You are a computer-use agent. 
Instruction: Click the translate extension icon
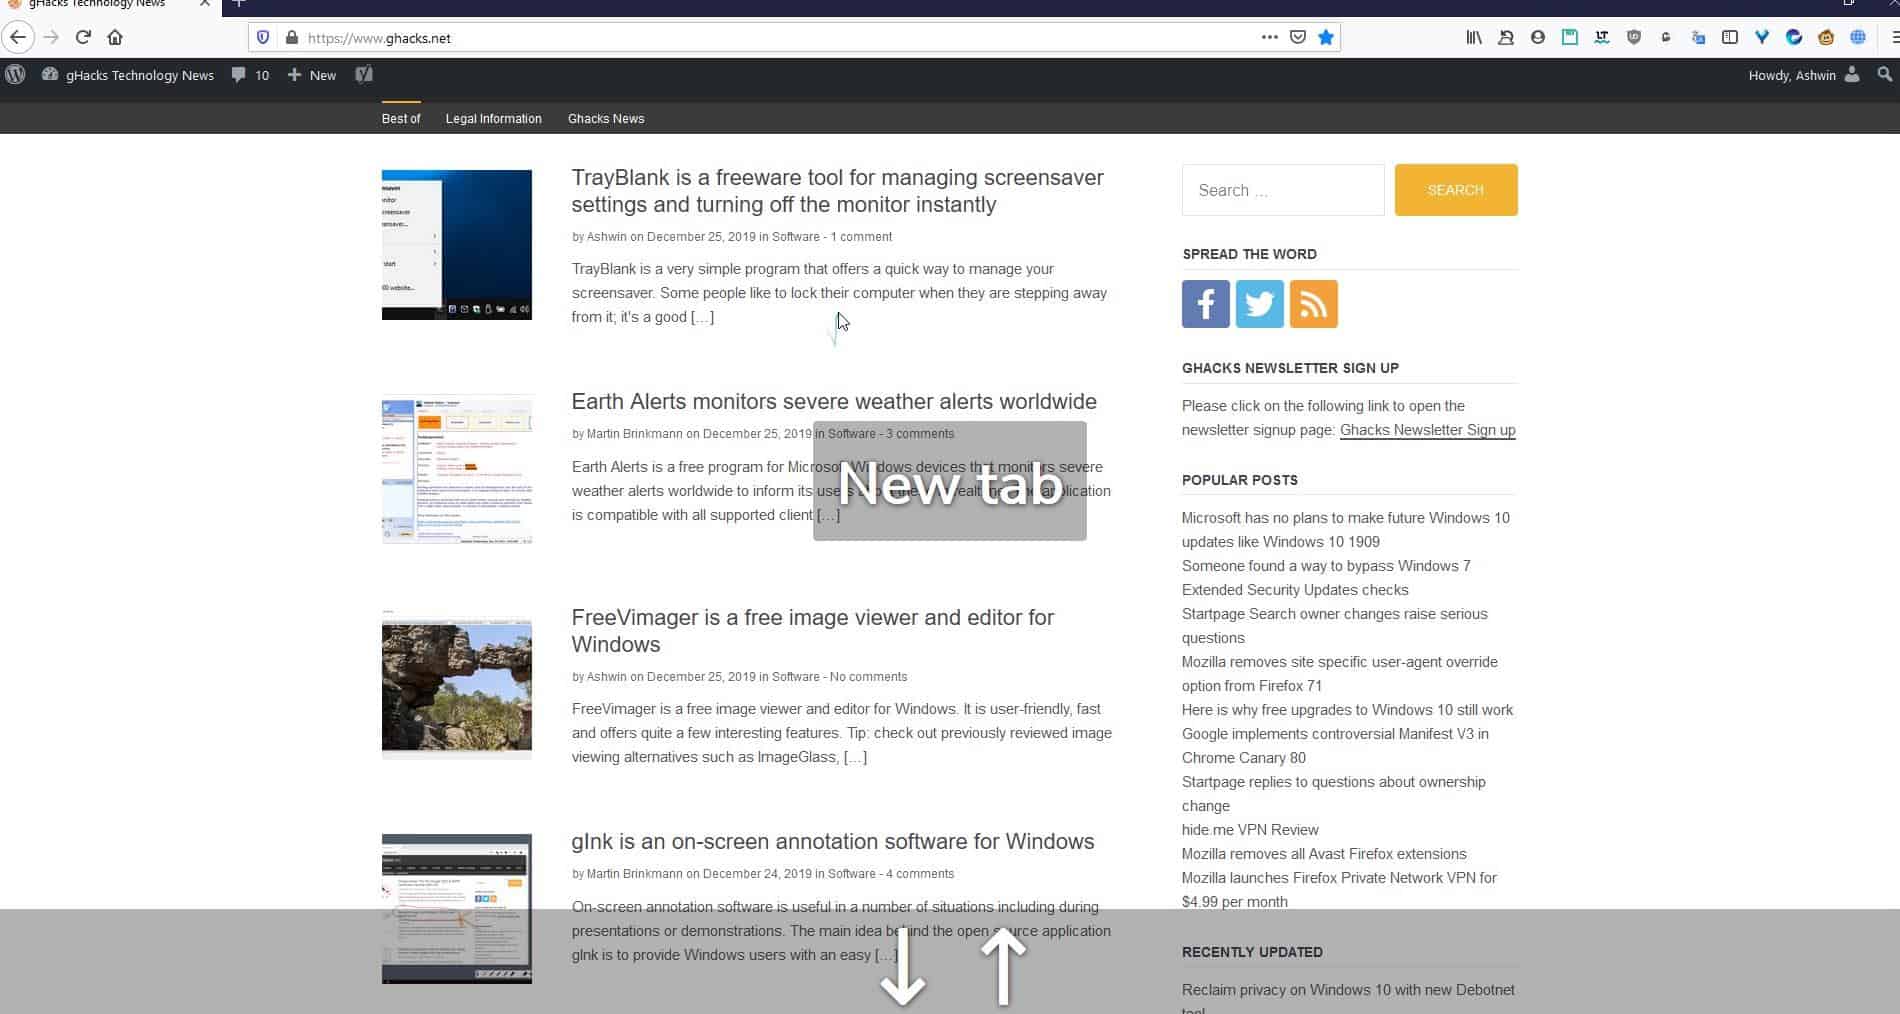point(1698,37)
